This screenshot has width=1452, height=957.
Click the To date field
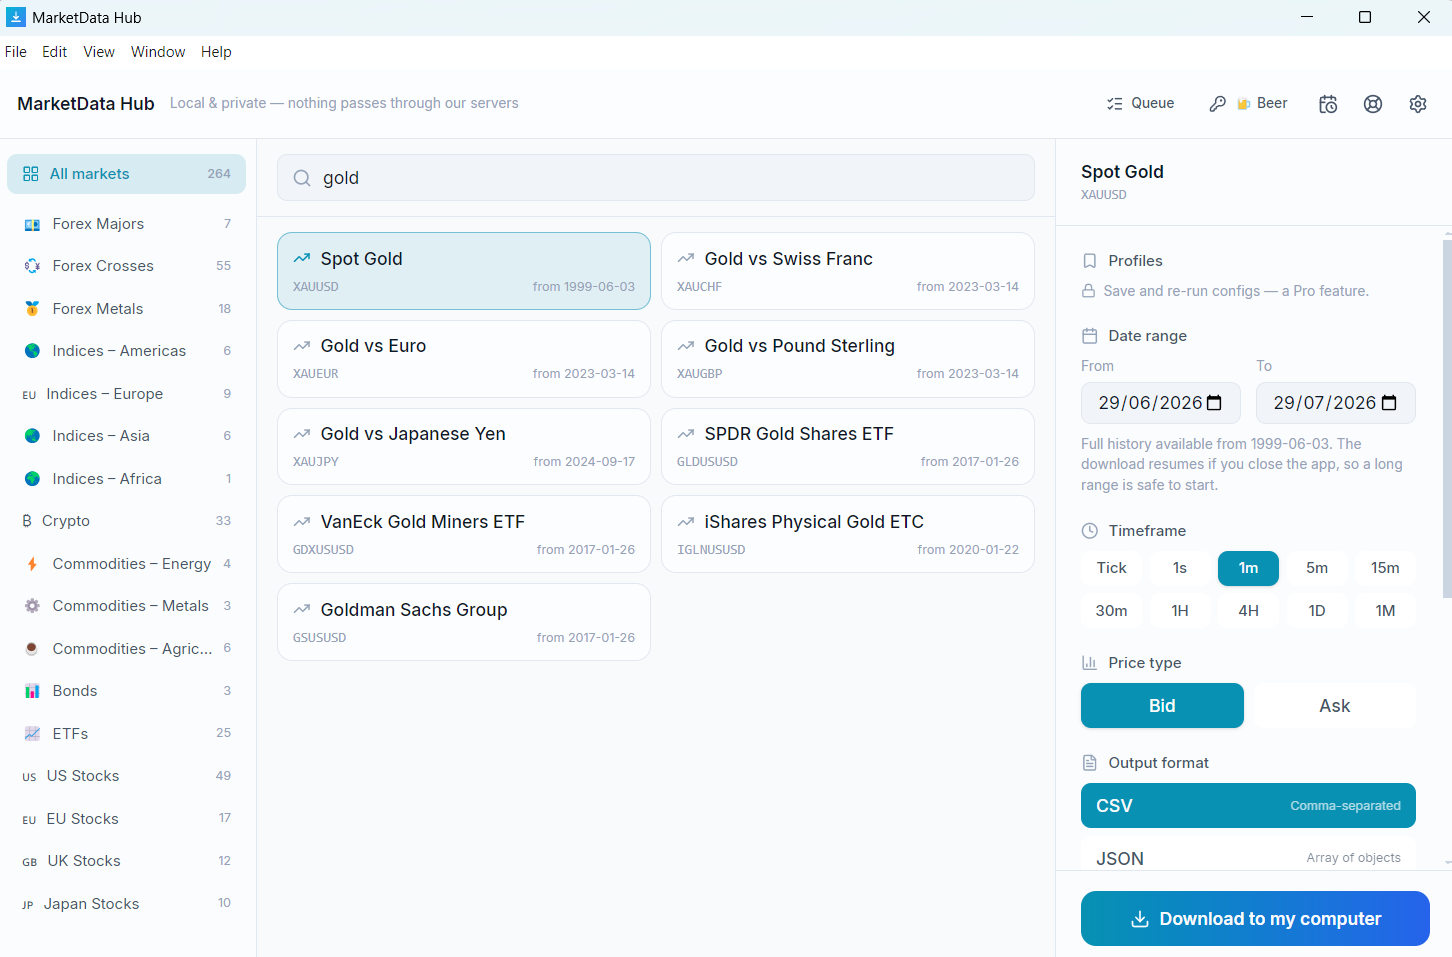[x=1336, y=403]
